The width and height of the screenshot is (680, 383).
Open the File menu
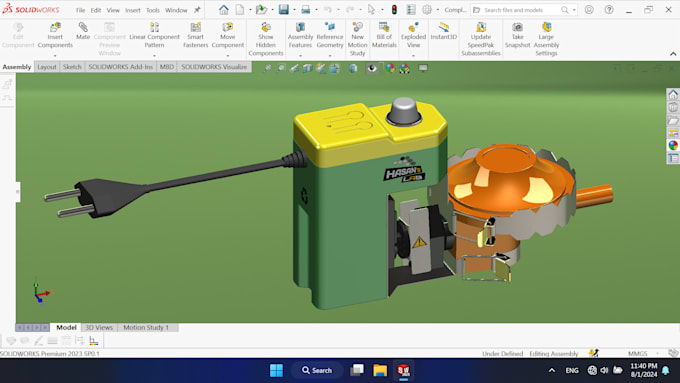click(81, 10)
